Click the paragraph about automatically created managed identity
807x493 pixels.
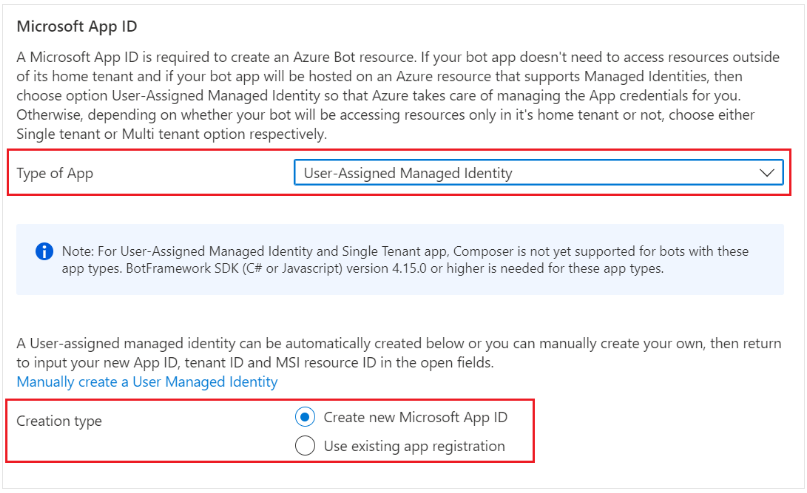(x=398, y=344)
